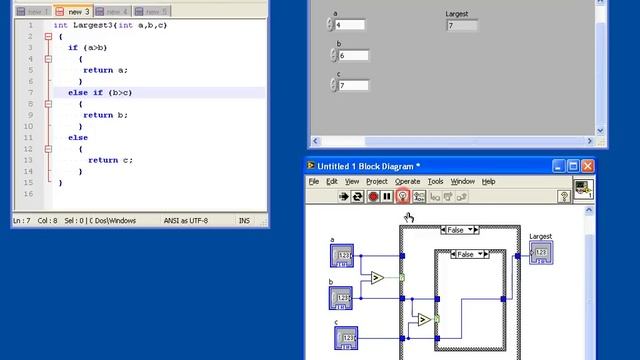
Task: Click the front panel input field a
Action: [x=349, y=25]
